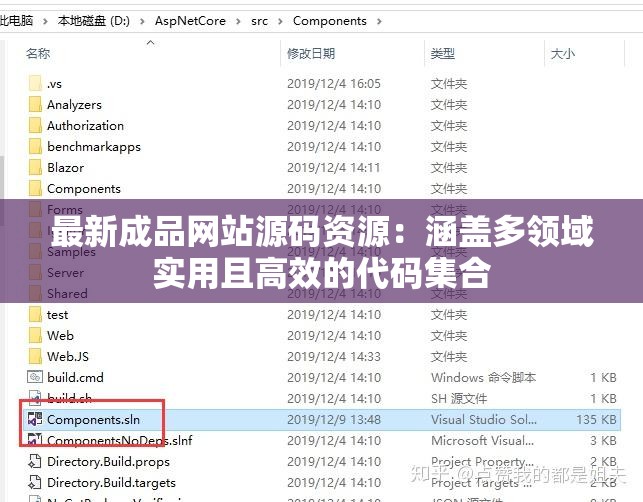The image size is (643, 502).
Task: Navigate to AspNetCore in address bar
Action: (x=190, y=21)
